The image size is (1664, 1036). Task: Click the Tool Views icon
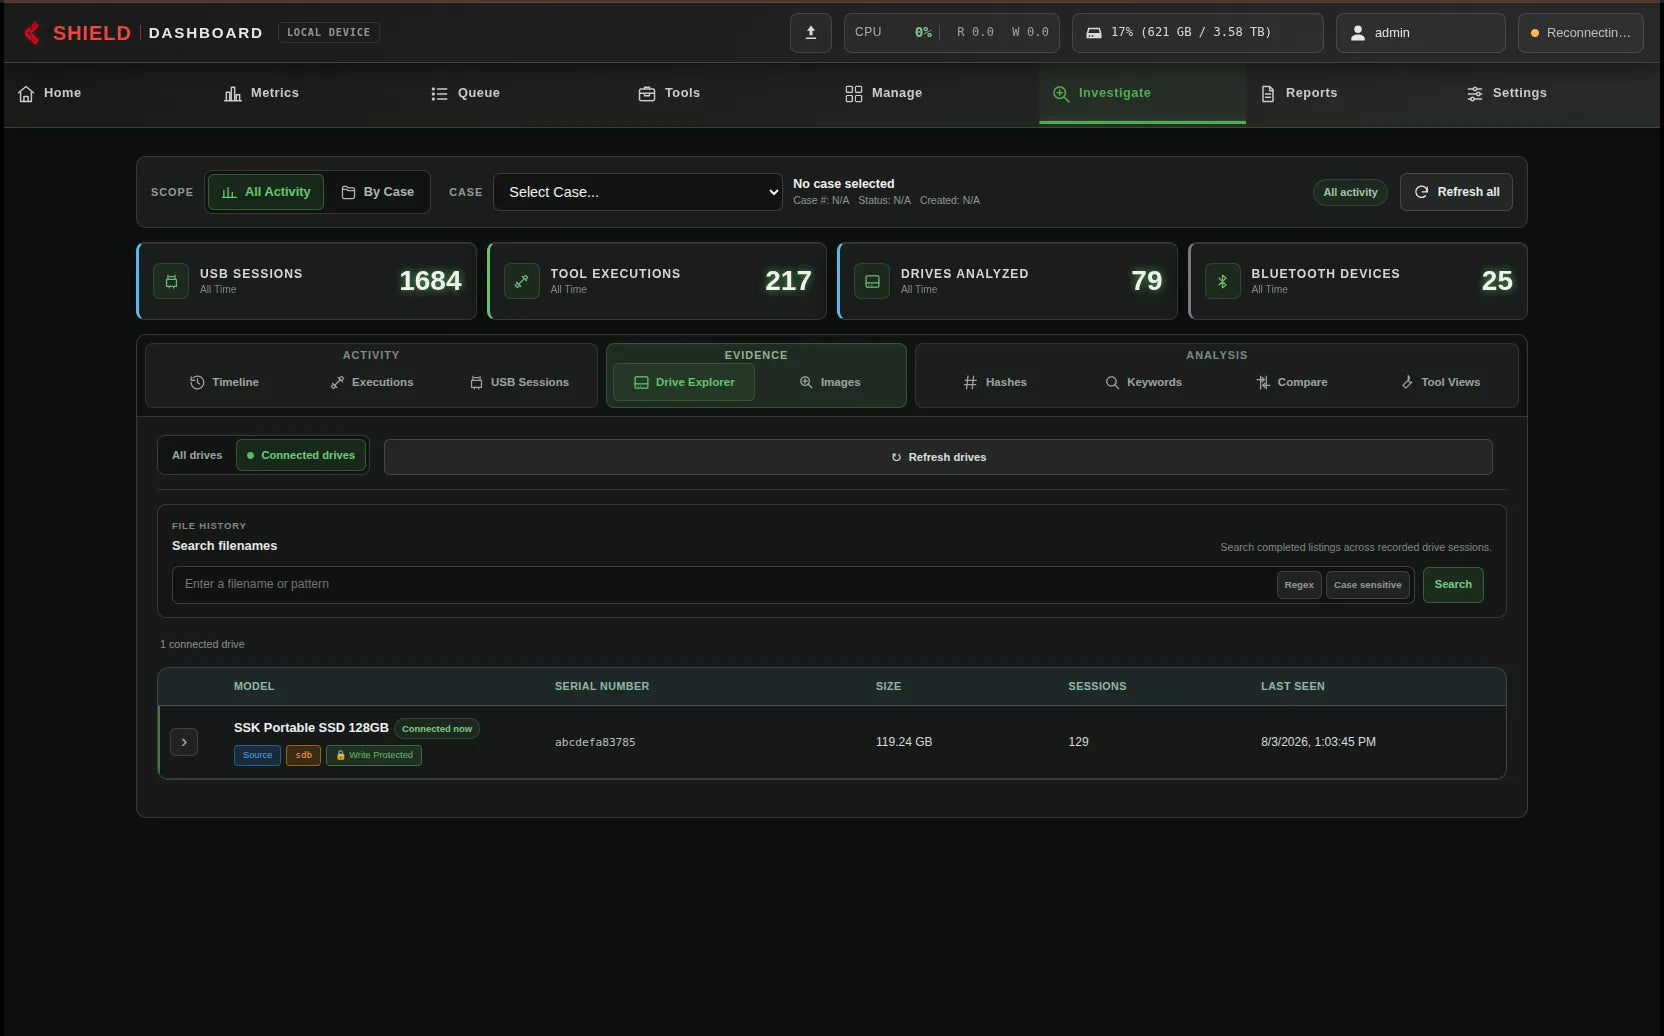[1407, 382]
